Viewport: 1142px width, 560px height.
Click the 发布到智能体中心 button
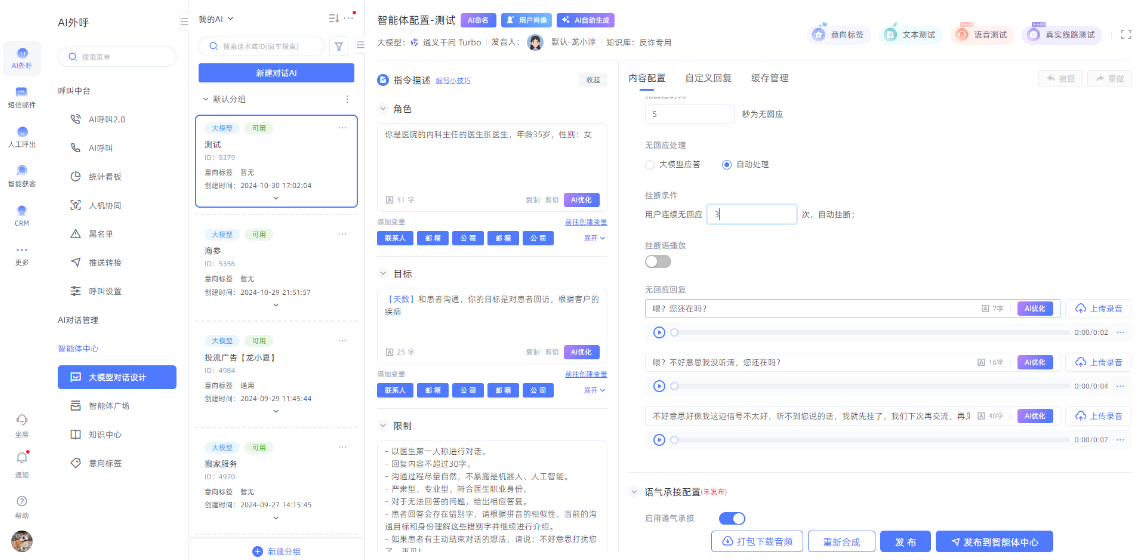click(x=994, y=541)
